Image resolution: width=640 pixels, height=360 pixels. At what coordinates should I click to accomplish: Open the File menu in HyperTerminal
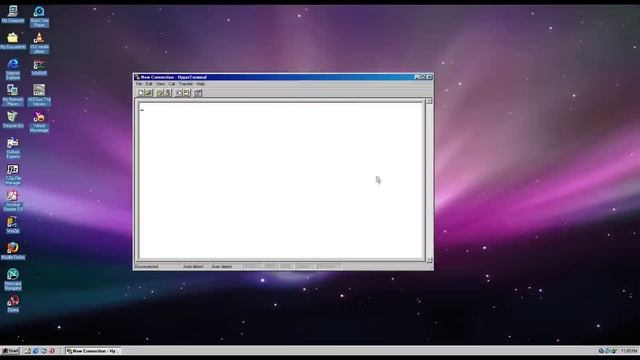click(x=139, y=84)
